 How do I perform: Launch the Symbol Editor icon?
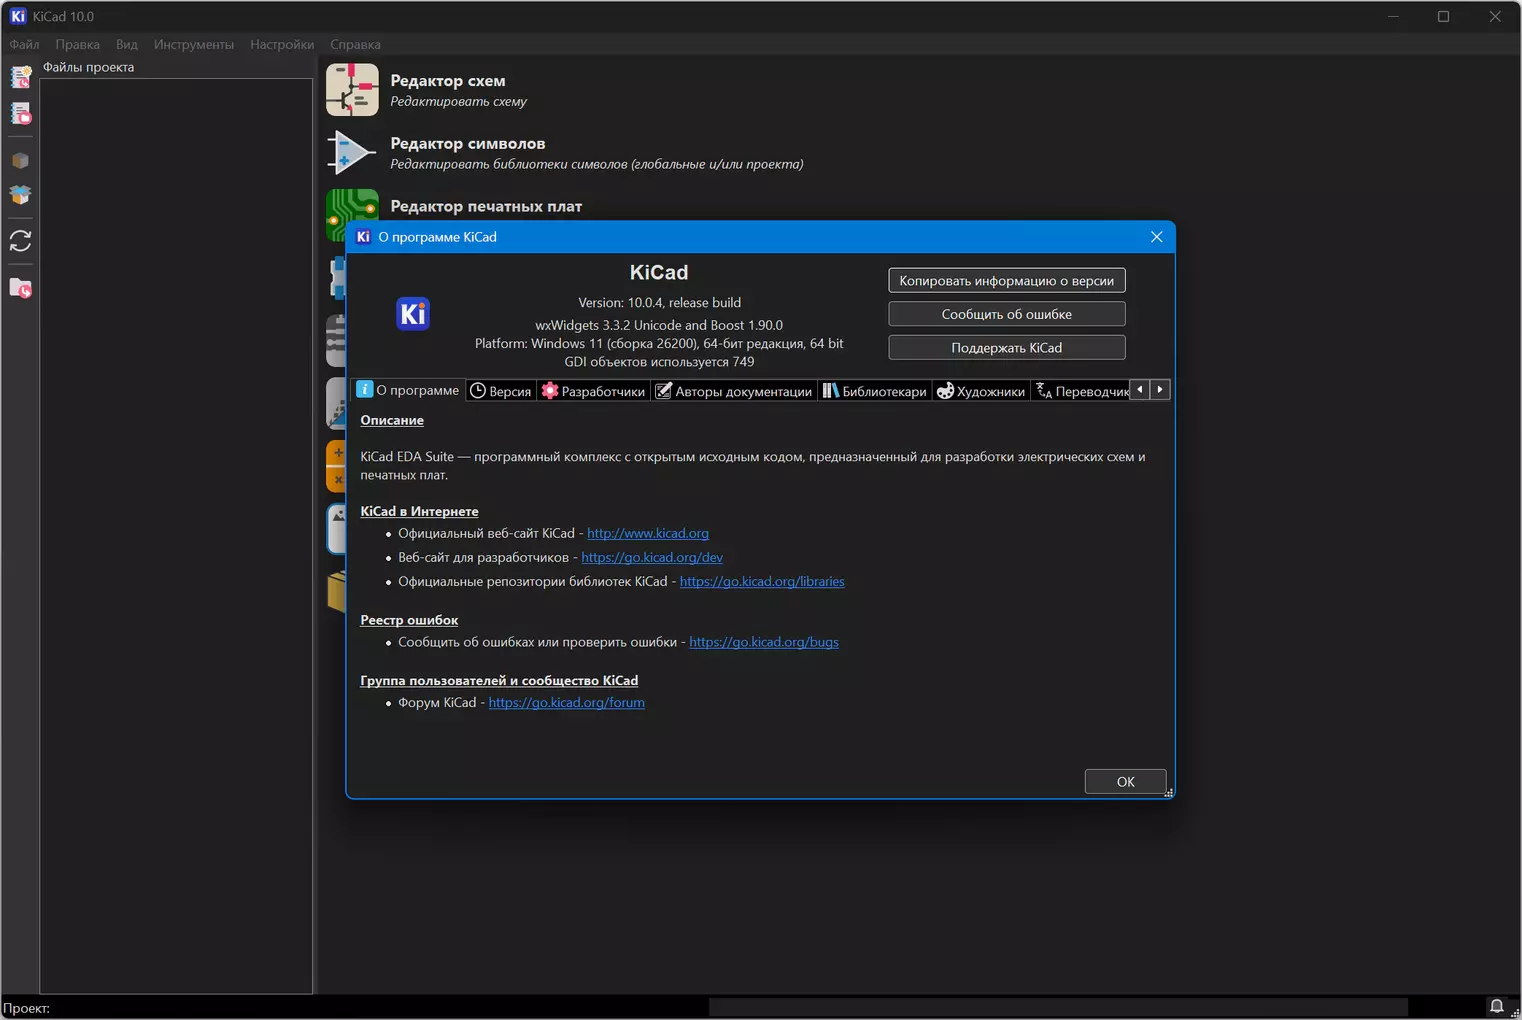[352, 153]
